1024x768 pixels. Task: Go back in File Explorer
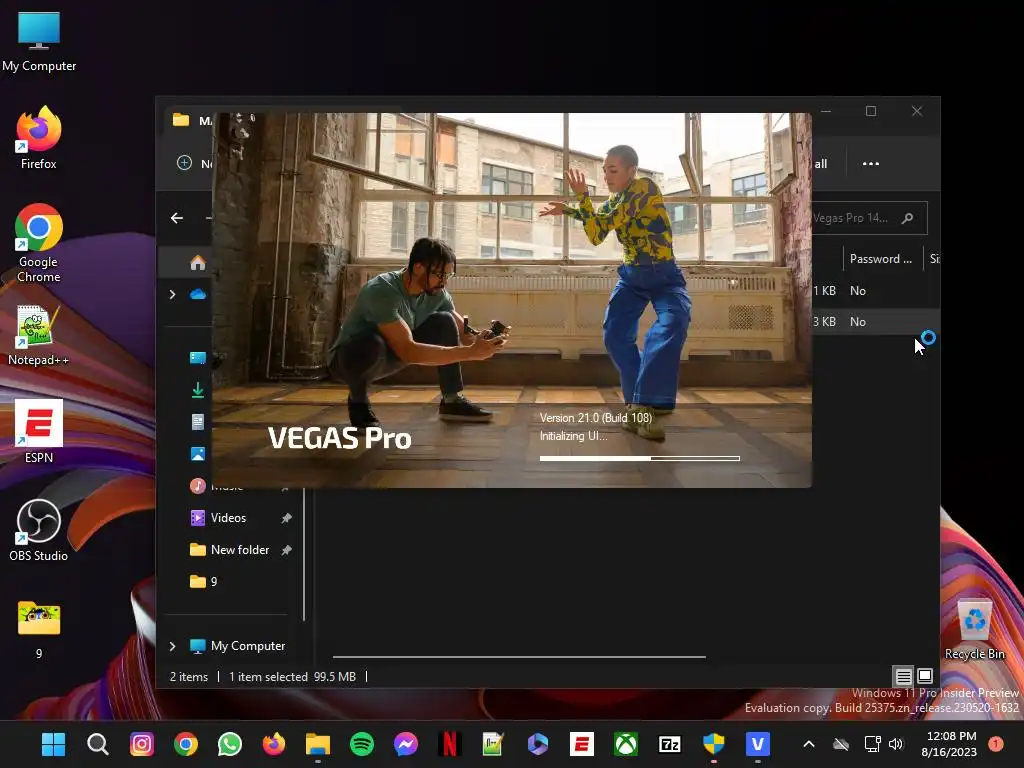177,217
